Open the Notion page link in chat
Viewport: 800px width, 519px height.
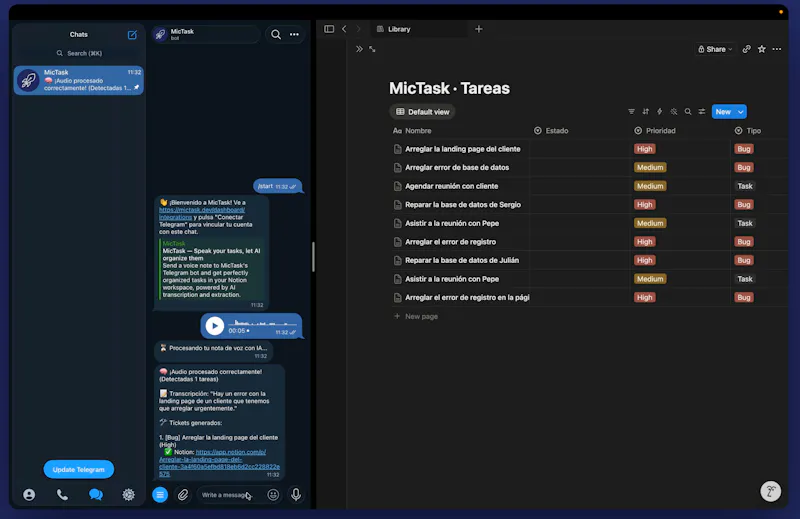(x=219, y=463)
